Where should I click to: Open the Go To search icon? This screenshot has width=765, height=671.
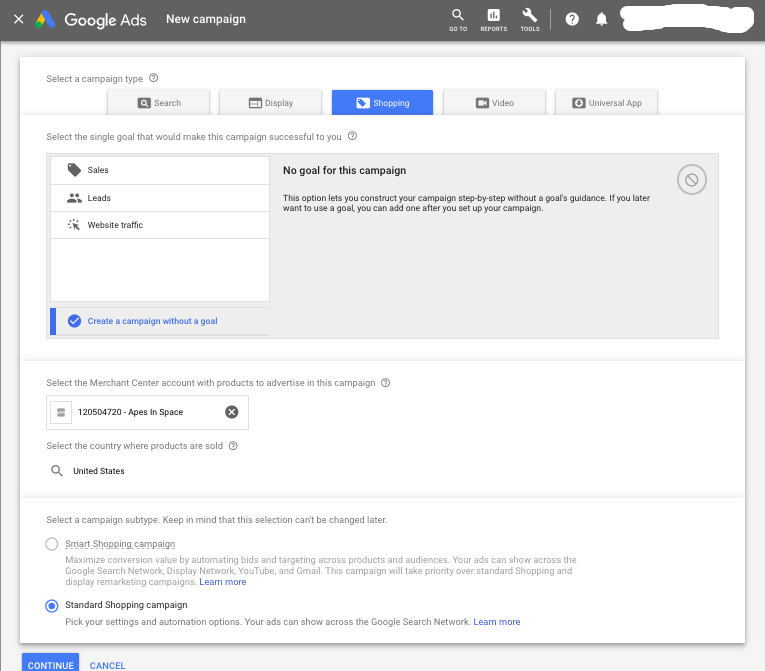[x=458, y=19]
